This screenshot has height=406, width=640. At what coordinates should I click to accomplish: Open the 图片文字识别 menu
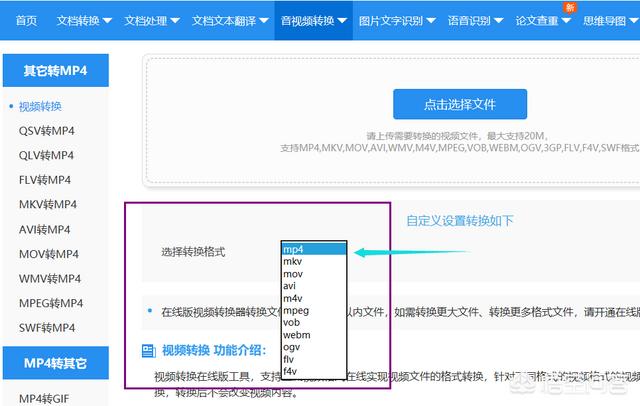(396, 20)
